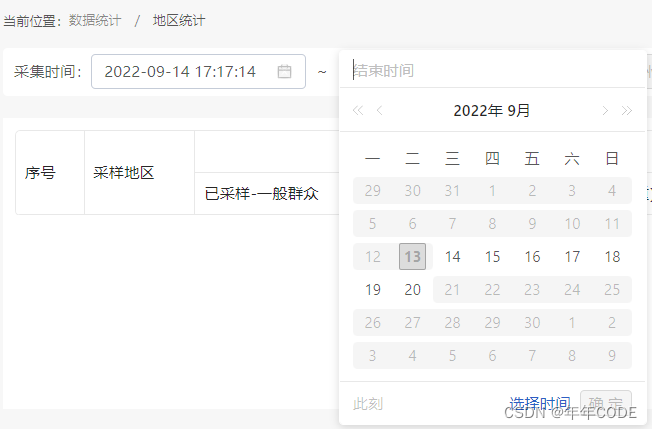
Task: Click the 地区统计 breadcrumb item
Action: tap(179, 20)
